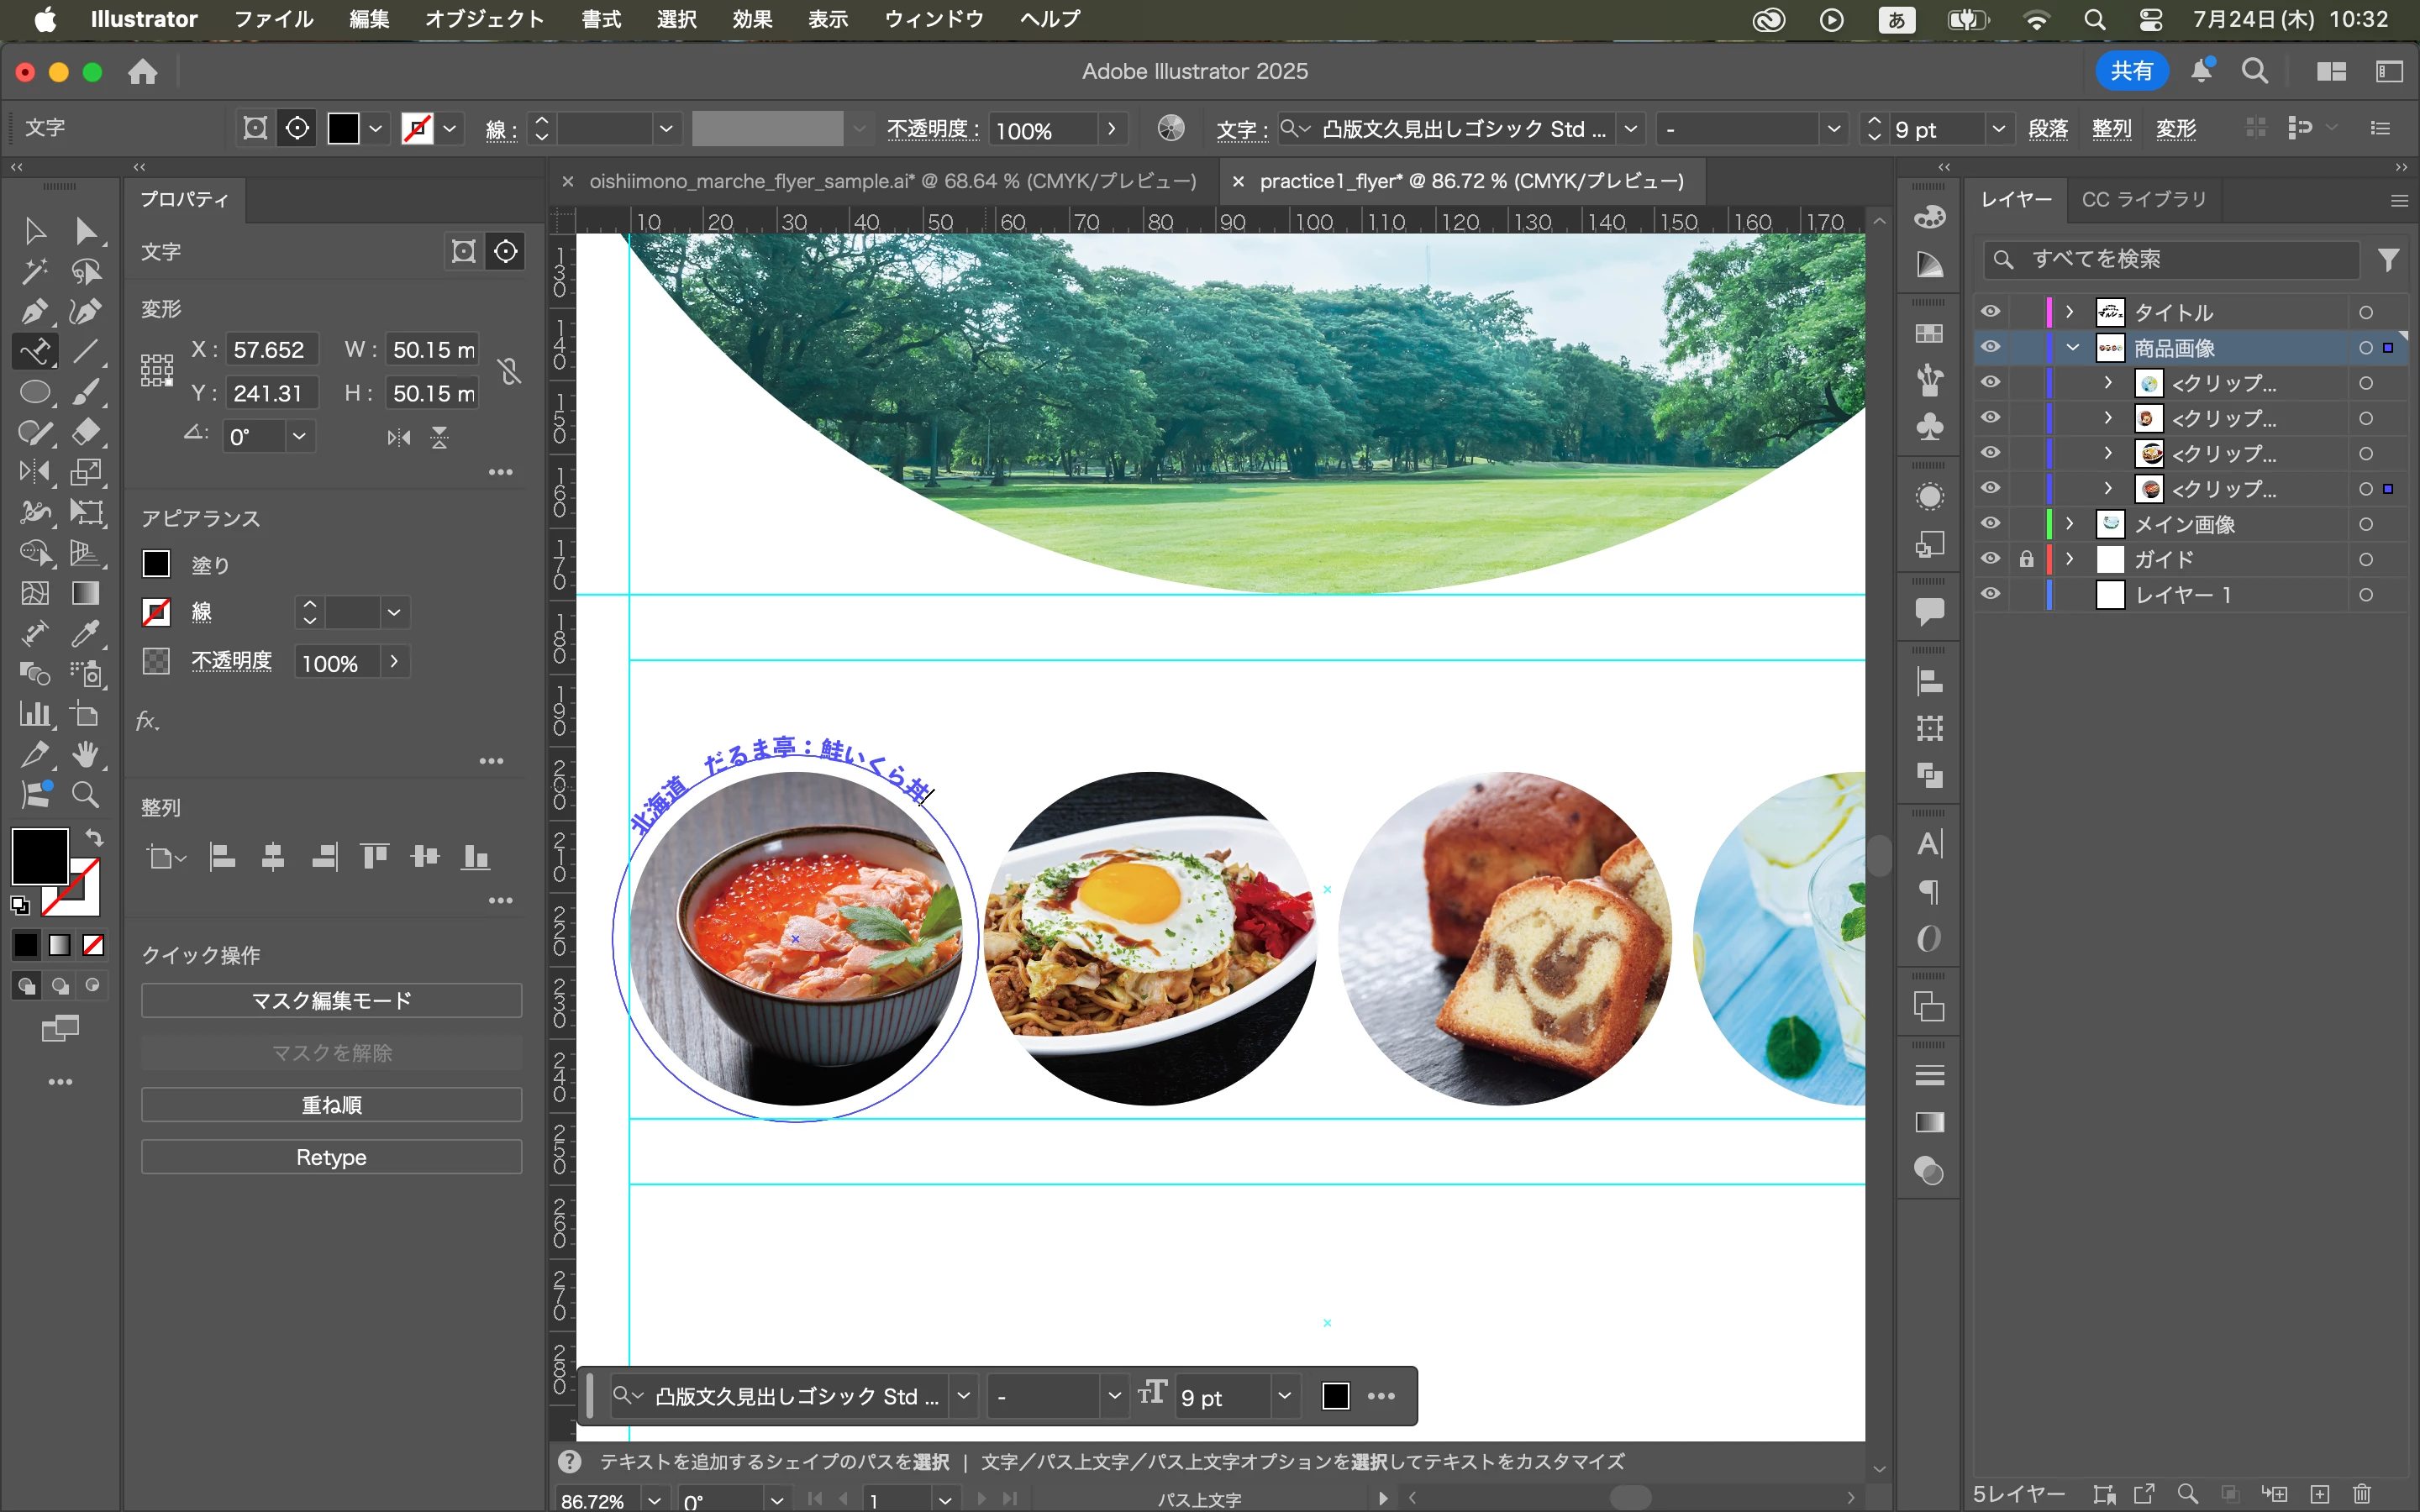Click the Retype button
The image size is (2420, 1512).
(331, 1157)
